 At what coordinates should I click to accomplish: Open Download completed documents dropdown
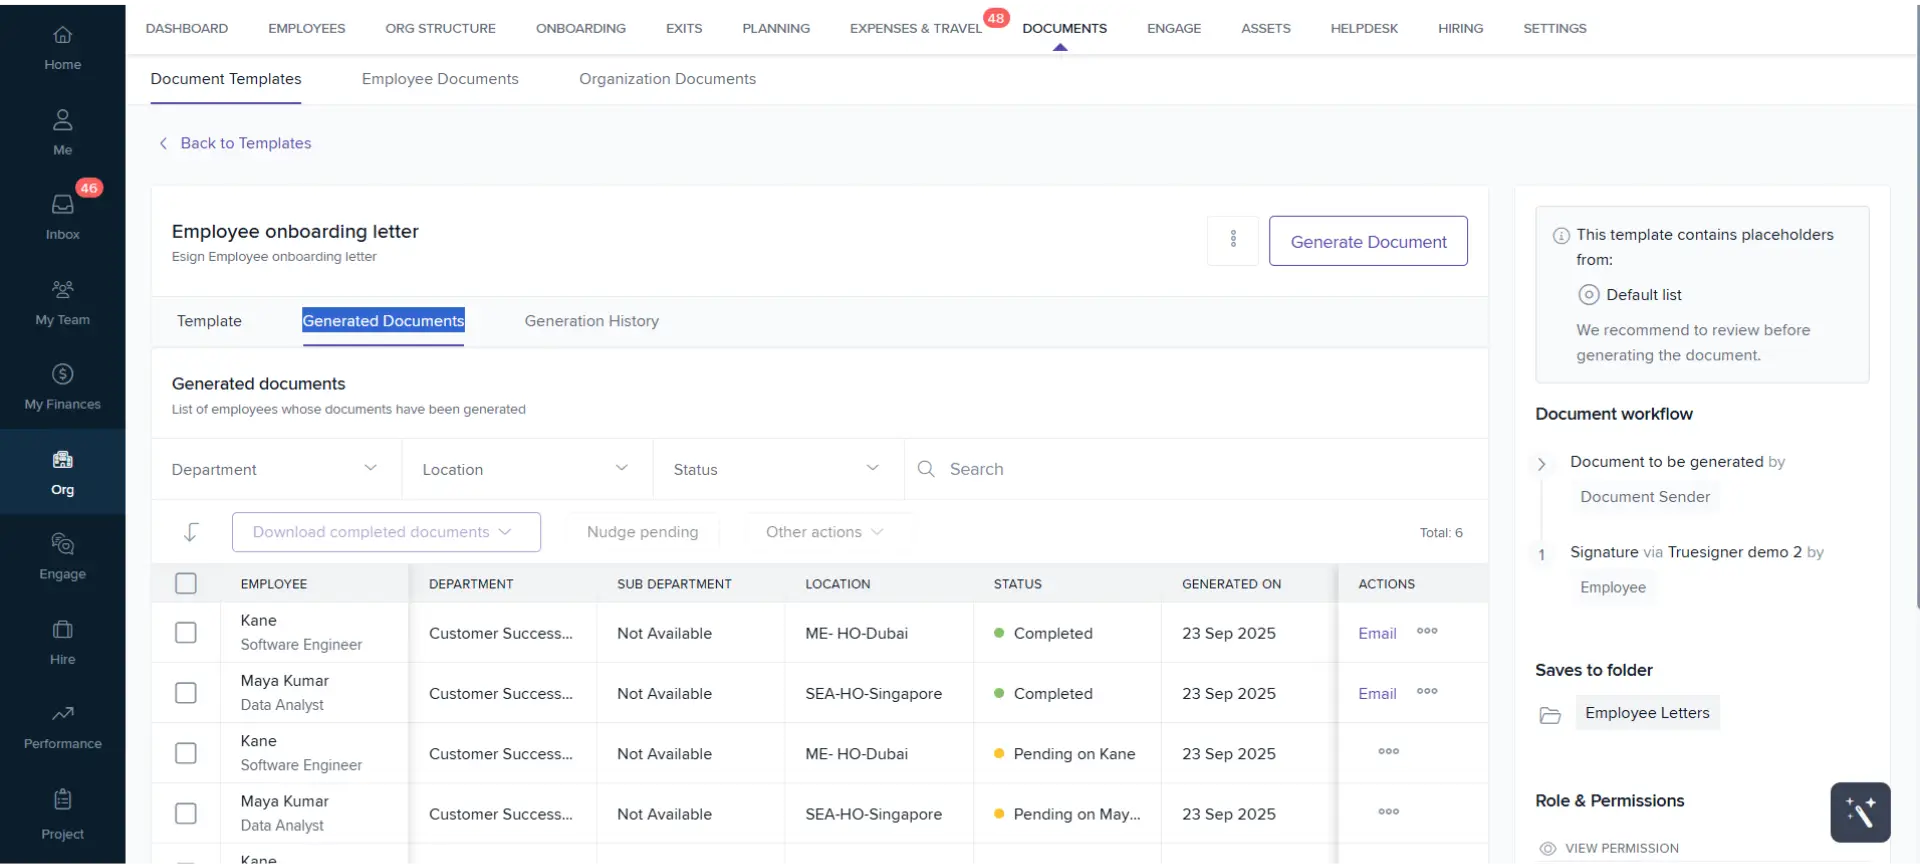tap(386, 532)
